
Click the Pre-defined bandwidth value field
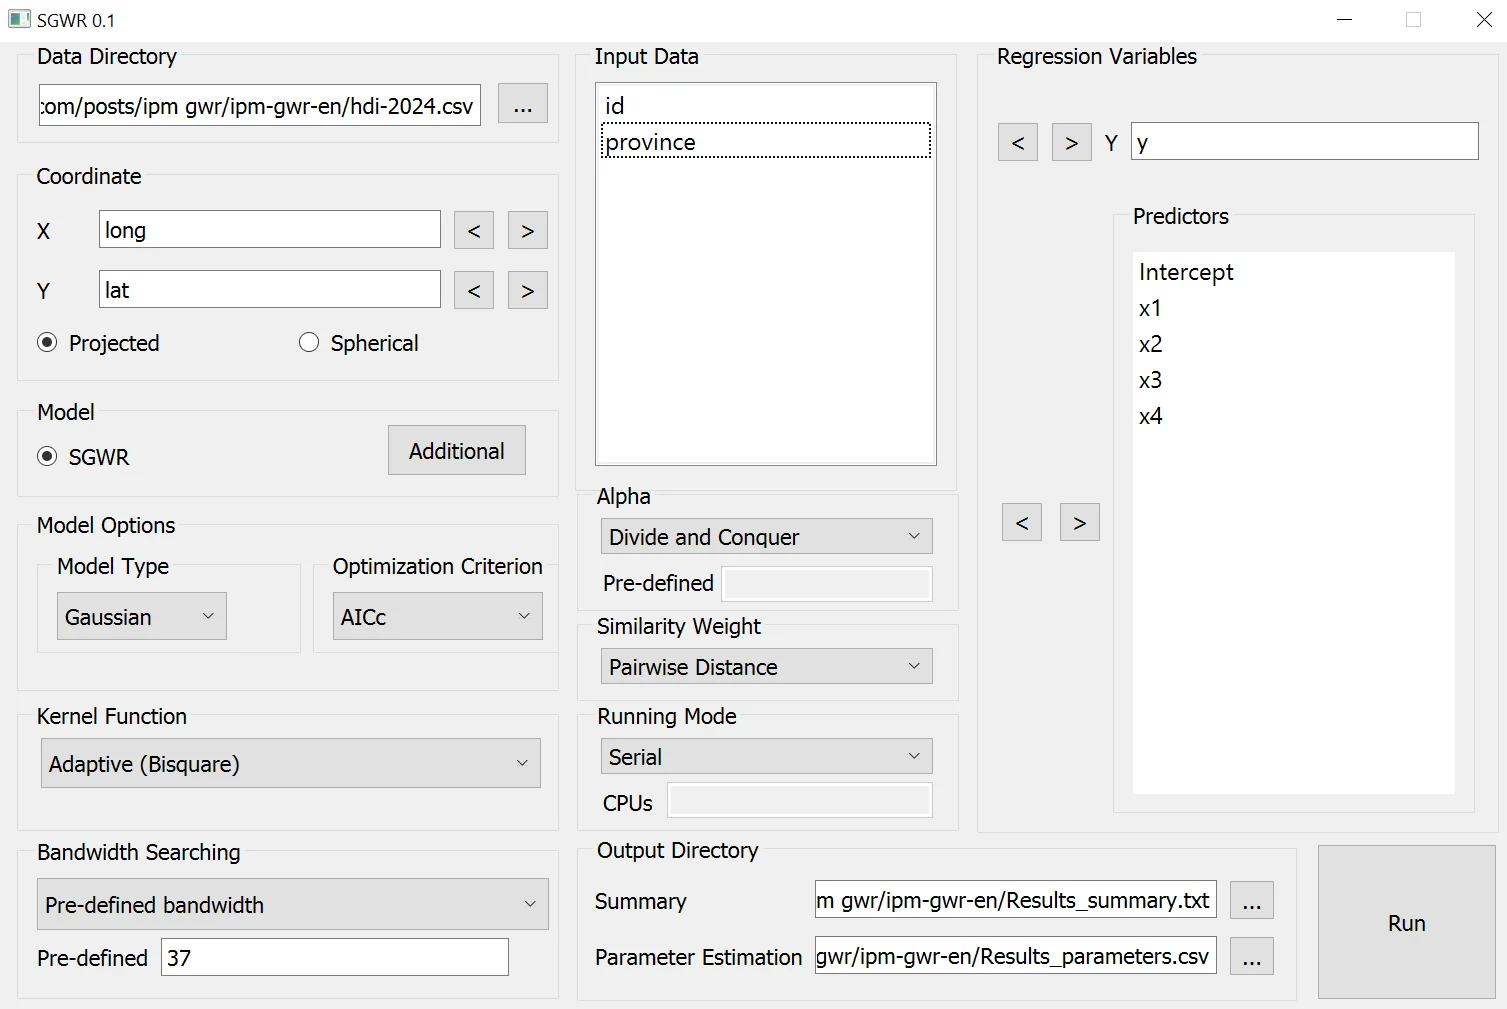(x=334, y=958)
